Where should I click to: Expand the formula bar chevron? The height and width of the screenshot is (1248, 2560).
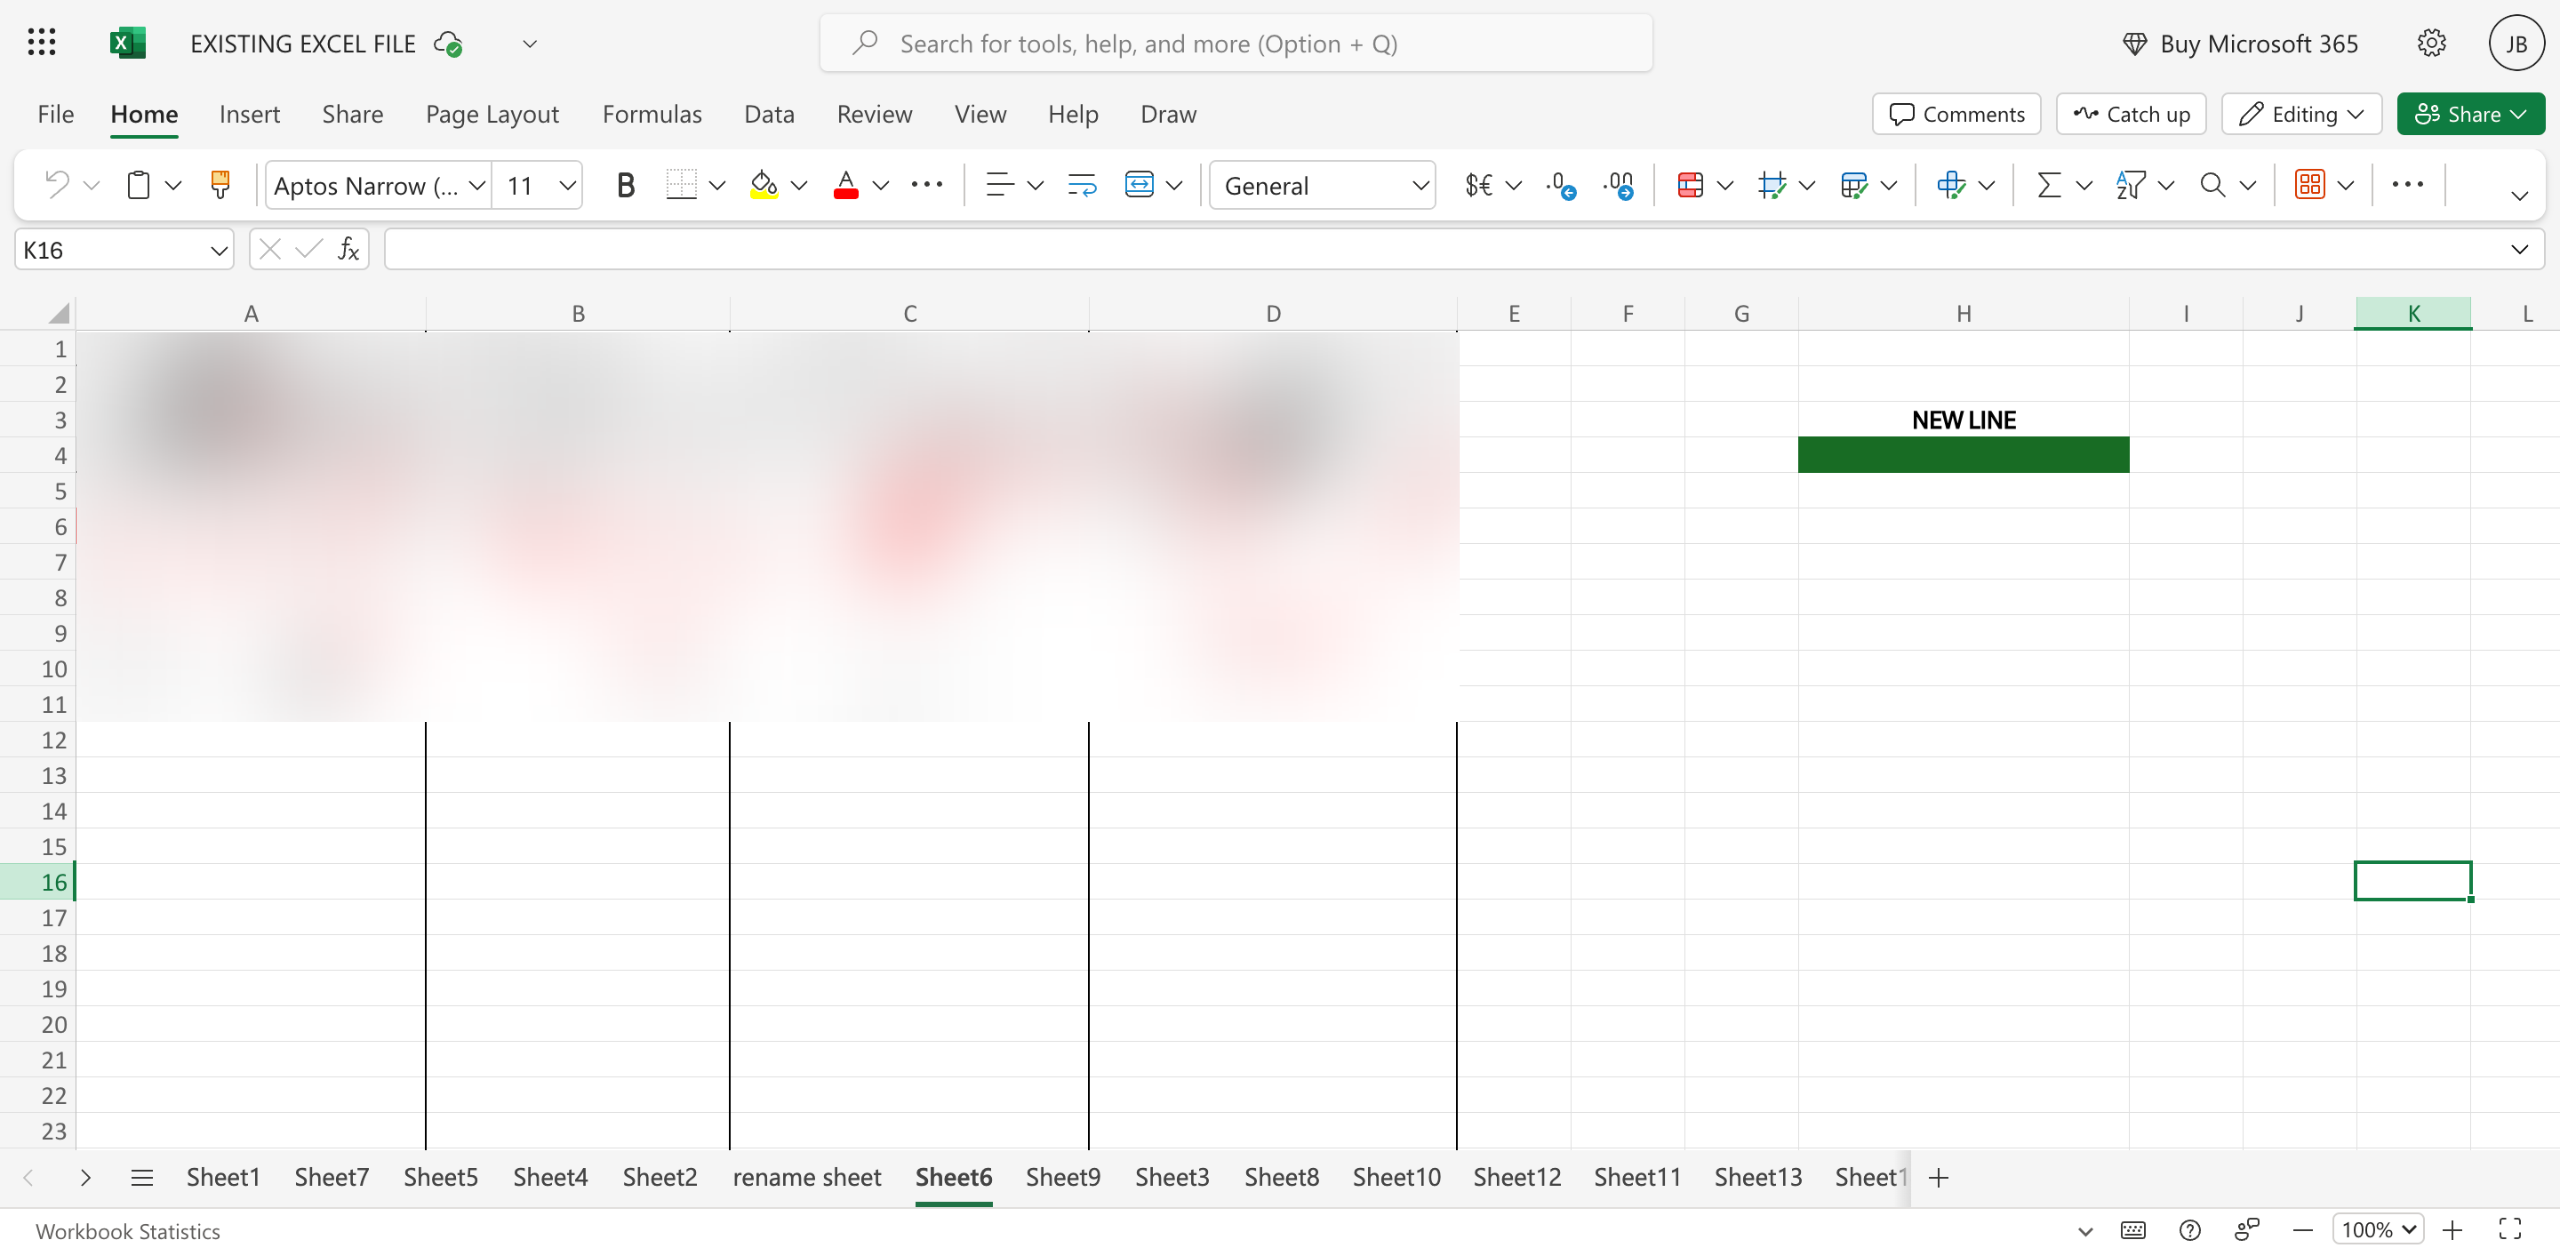[2519, 249]
